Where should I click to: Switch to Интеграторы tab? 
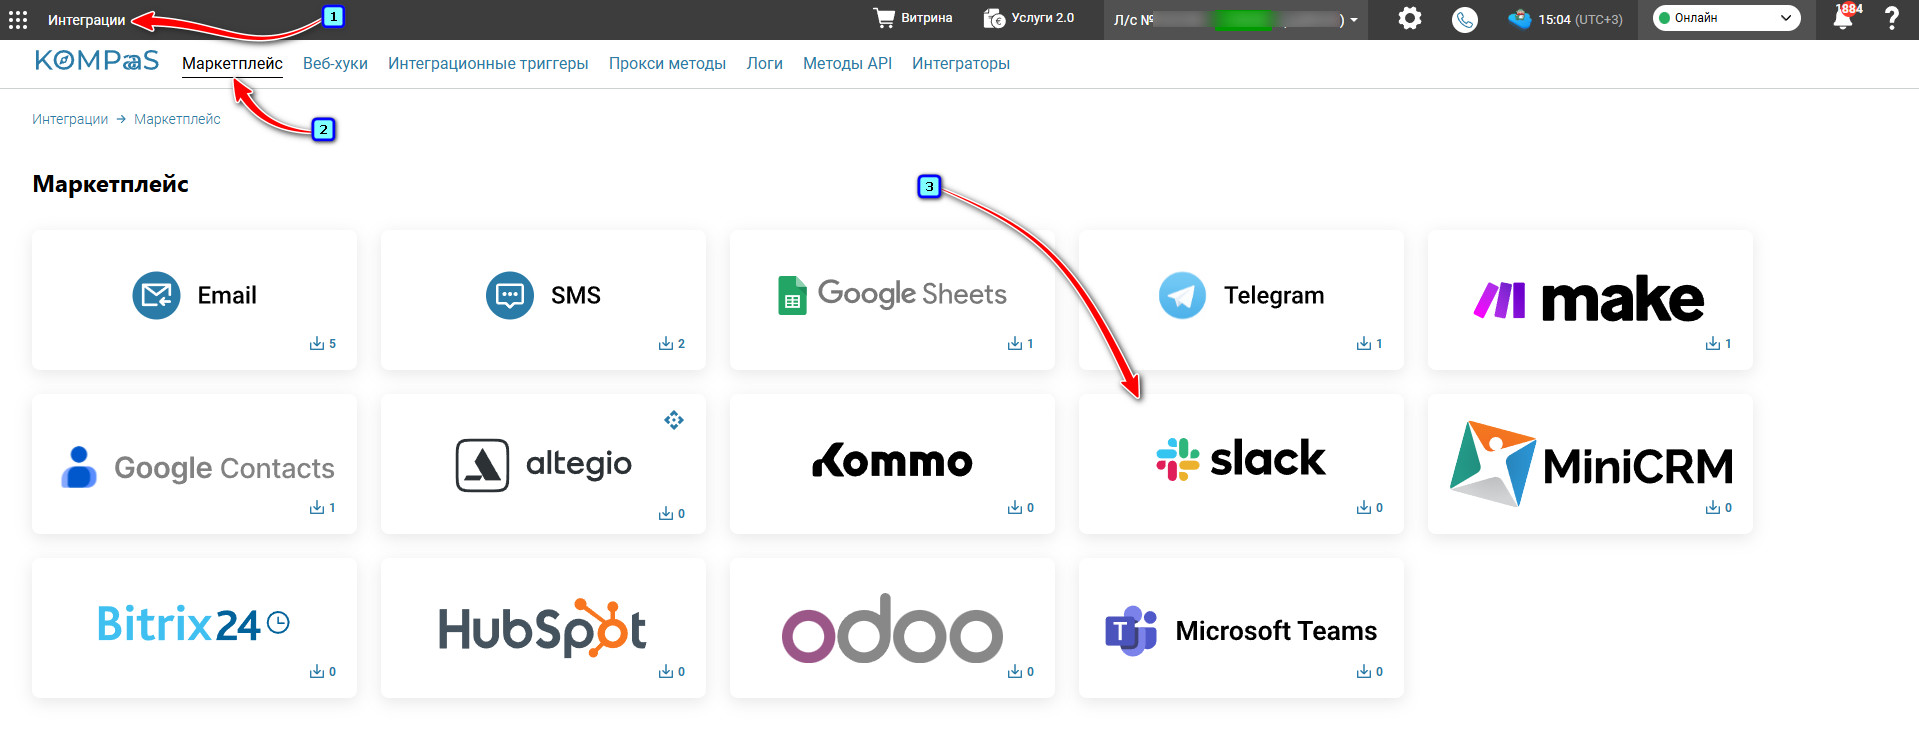961,64
